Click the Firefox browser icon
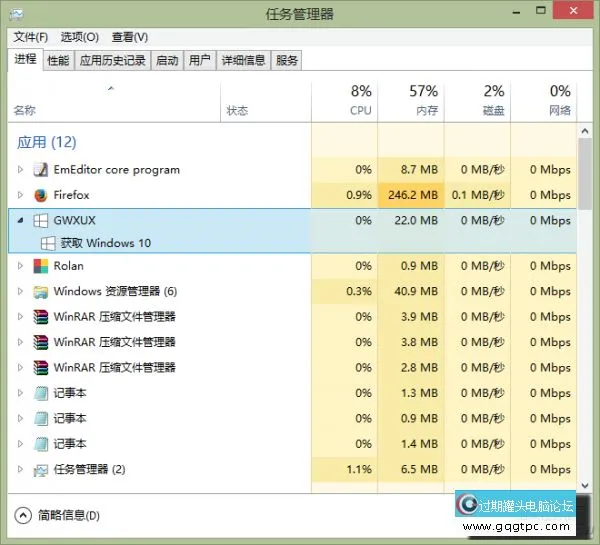Viewport: 600px width, 545px height. click(41, 195)
